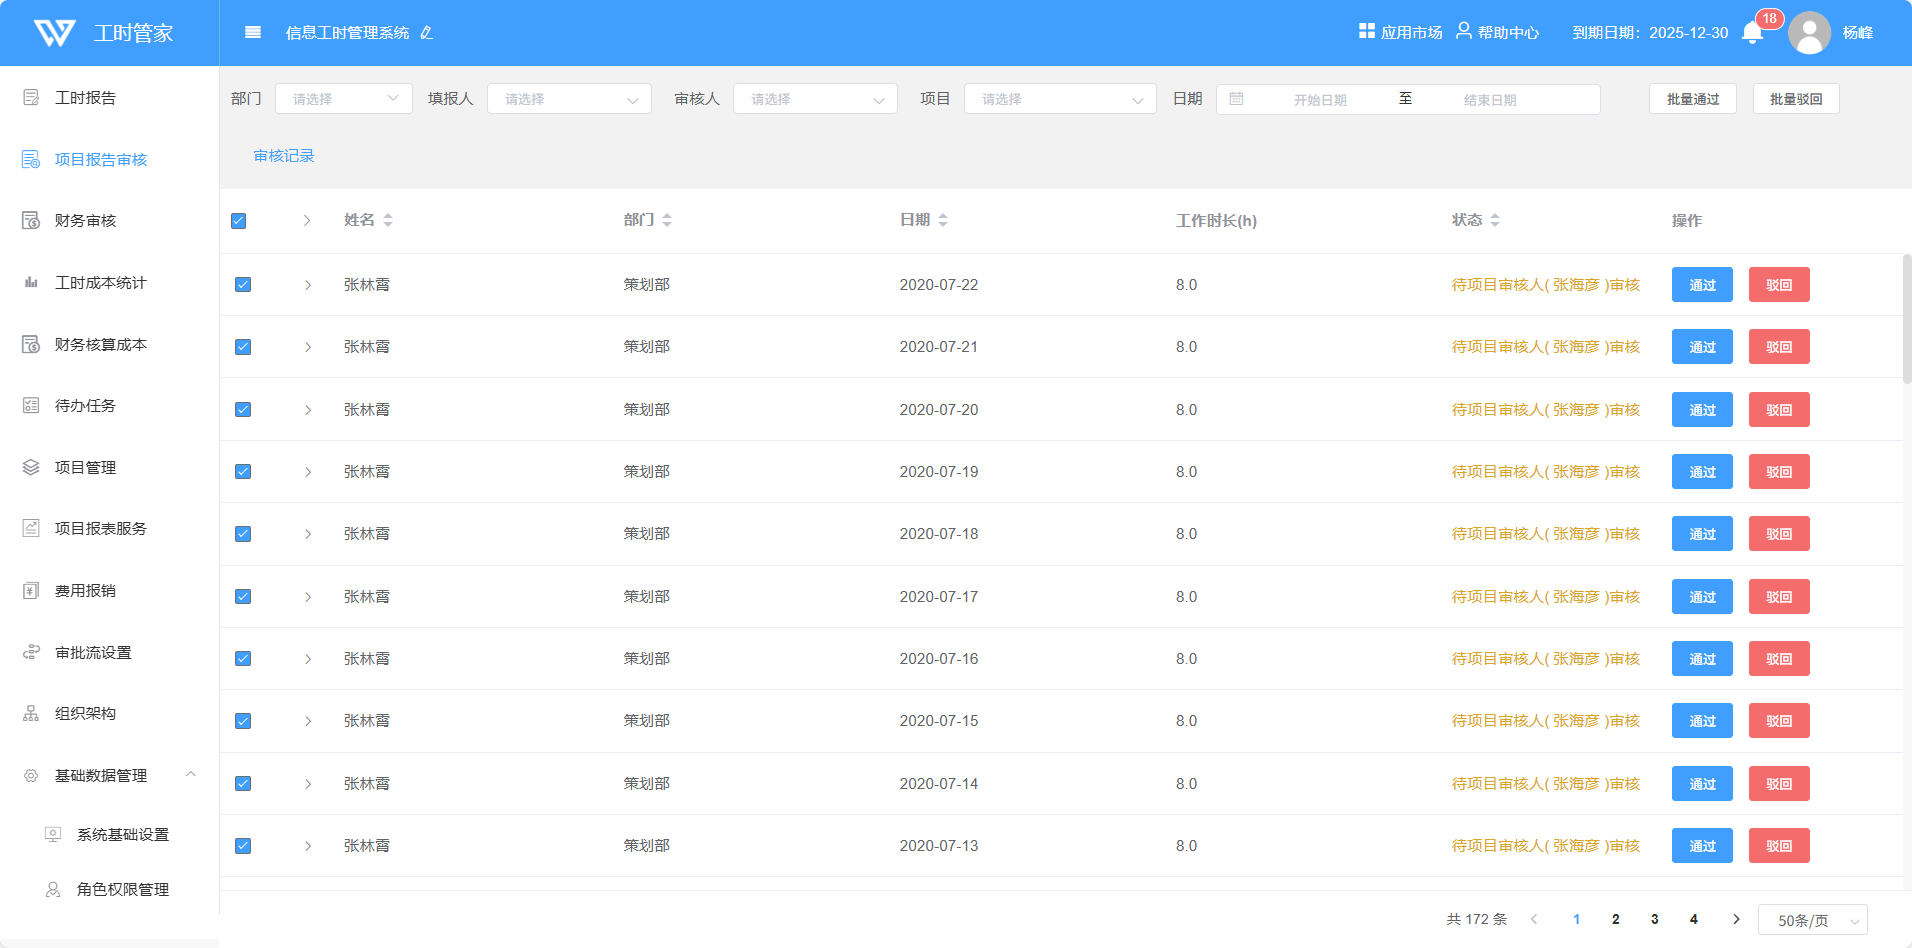Image resolution: width=1912 pixels, height=948 pixels.
Task: Uncheck the row dated 2020-07-22
Action: 243,285
